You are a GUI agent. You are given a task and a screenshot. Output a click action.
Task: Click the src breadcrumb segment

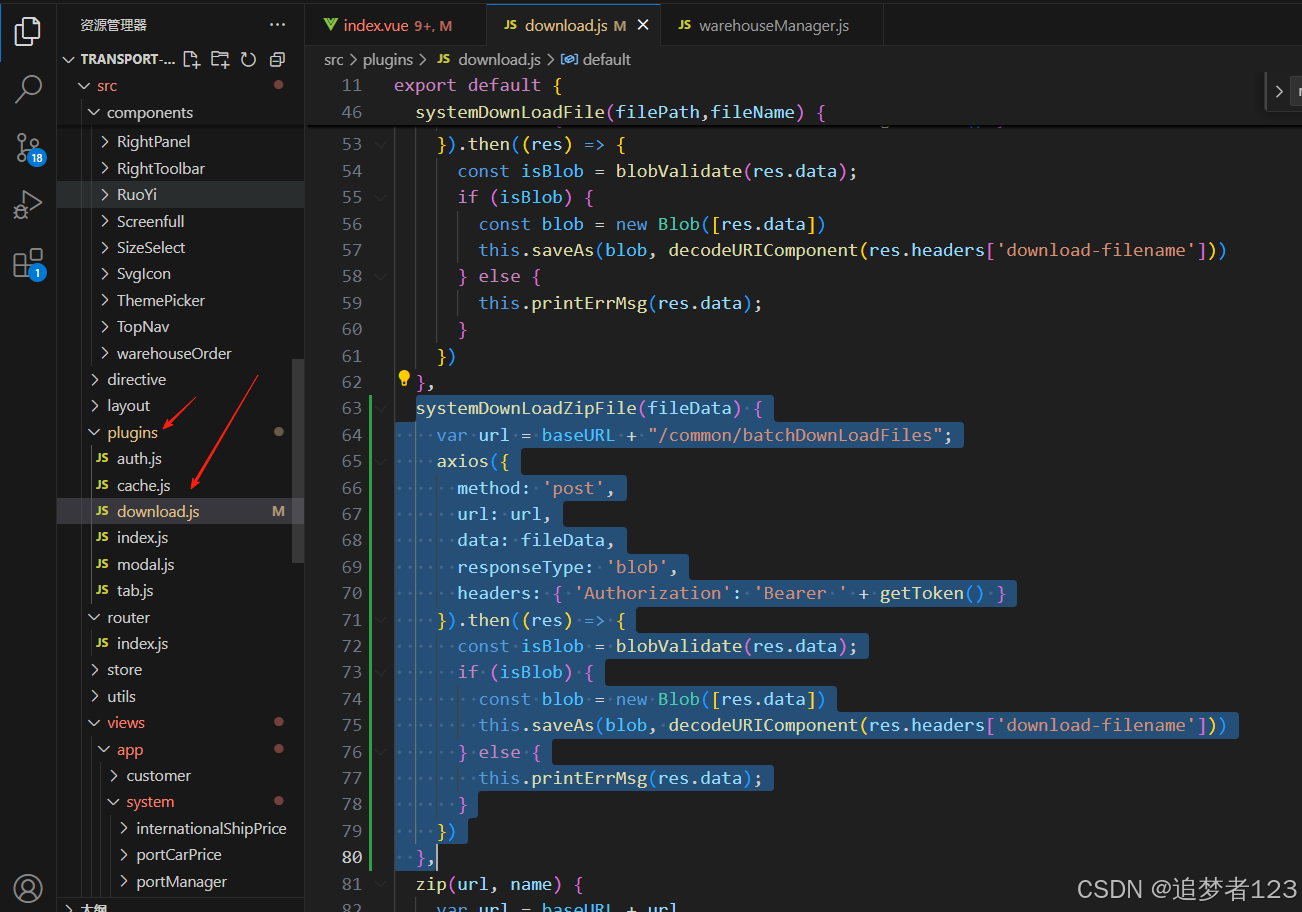click(334, 59)
